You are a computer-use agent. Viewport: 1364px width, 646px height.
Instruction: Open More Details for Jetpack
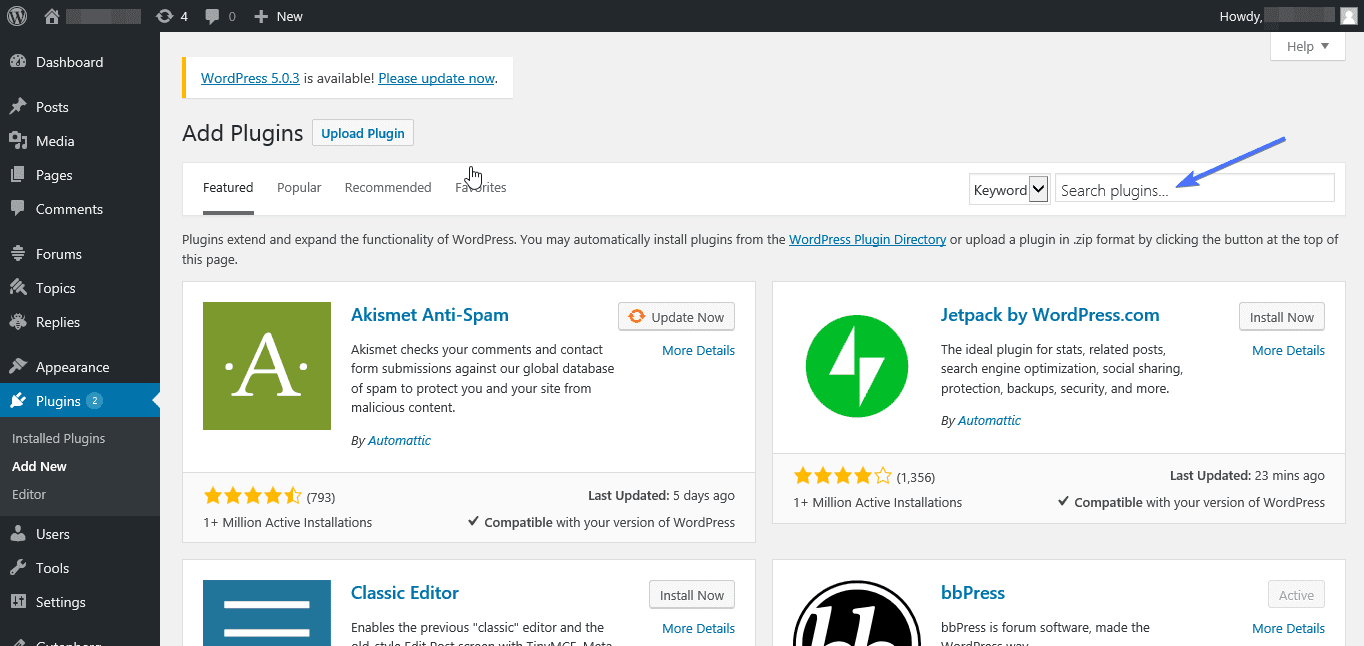tap(1288, 351)
